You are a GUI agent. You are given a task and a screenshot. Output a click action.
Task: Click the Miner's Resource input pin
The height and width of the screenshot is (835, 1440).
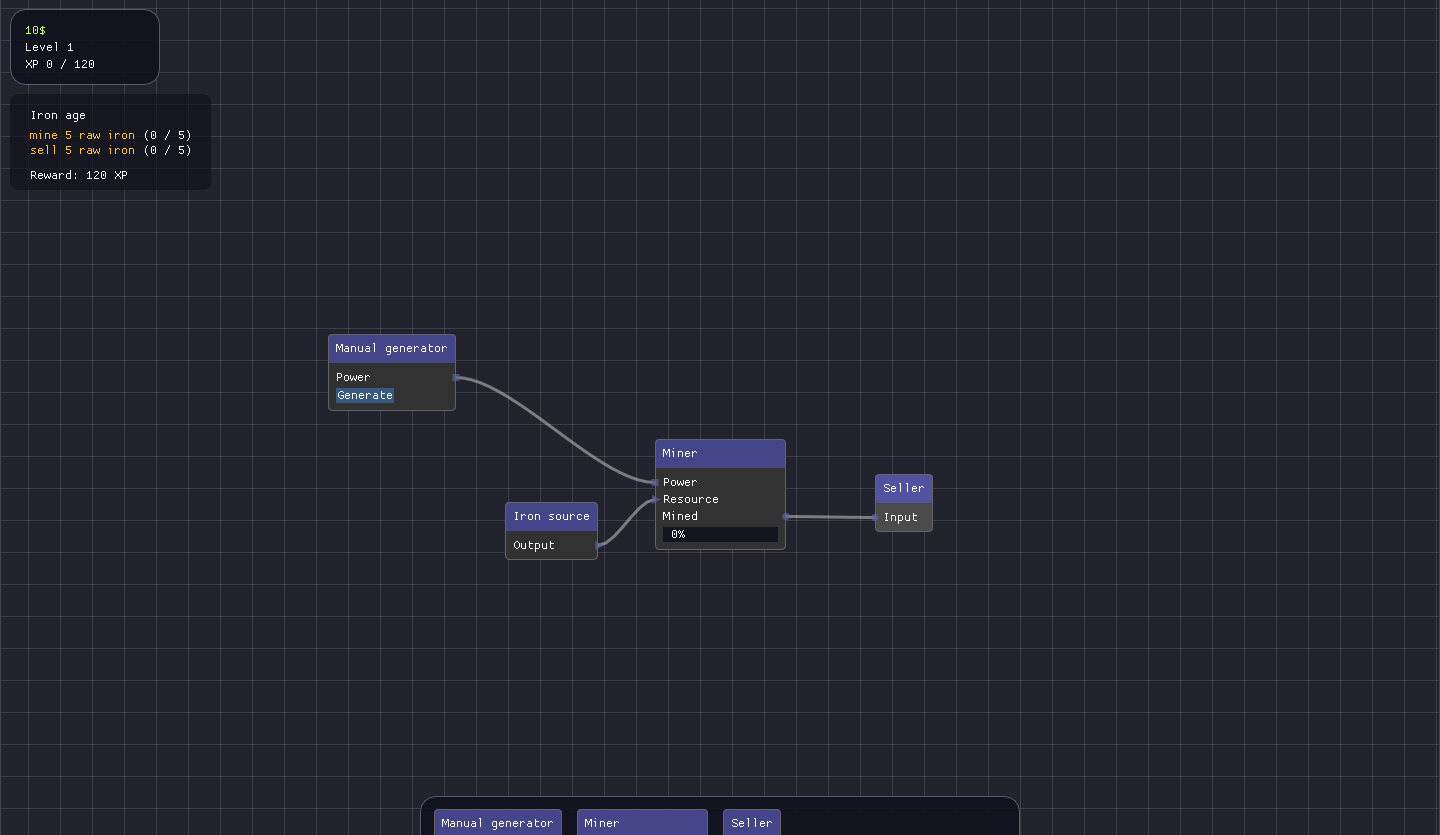point(656,499)
